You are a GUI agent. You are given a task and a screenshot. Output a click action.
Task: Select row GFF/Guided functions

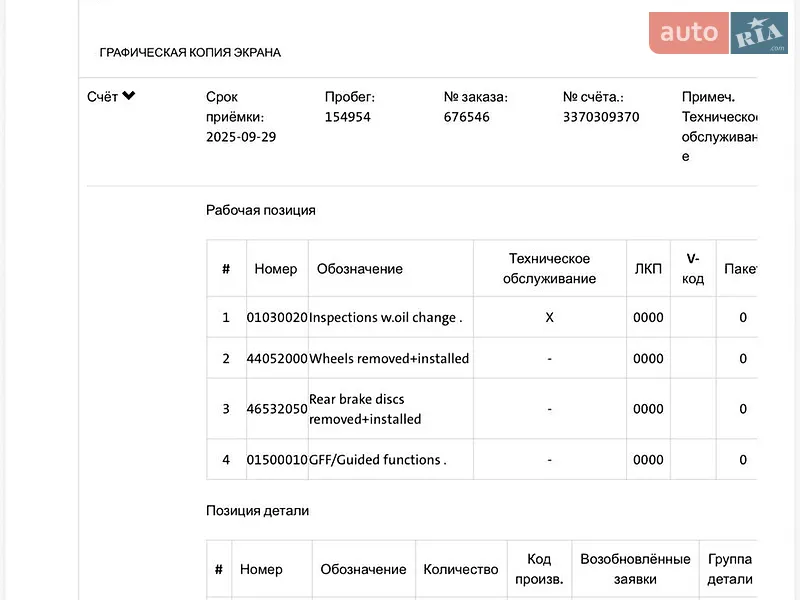(x=482, y=459)
